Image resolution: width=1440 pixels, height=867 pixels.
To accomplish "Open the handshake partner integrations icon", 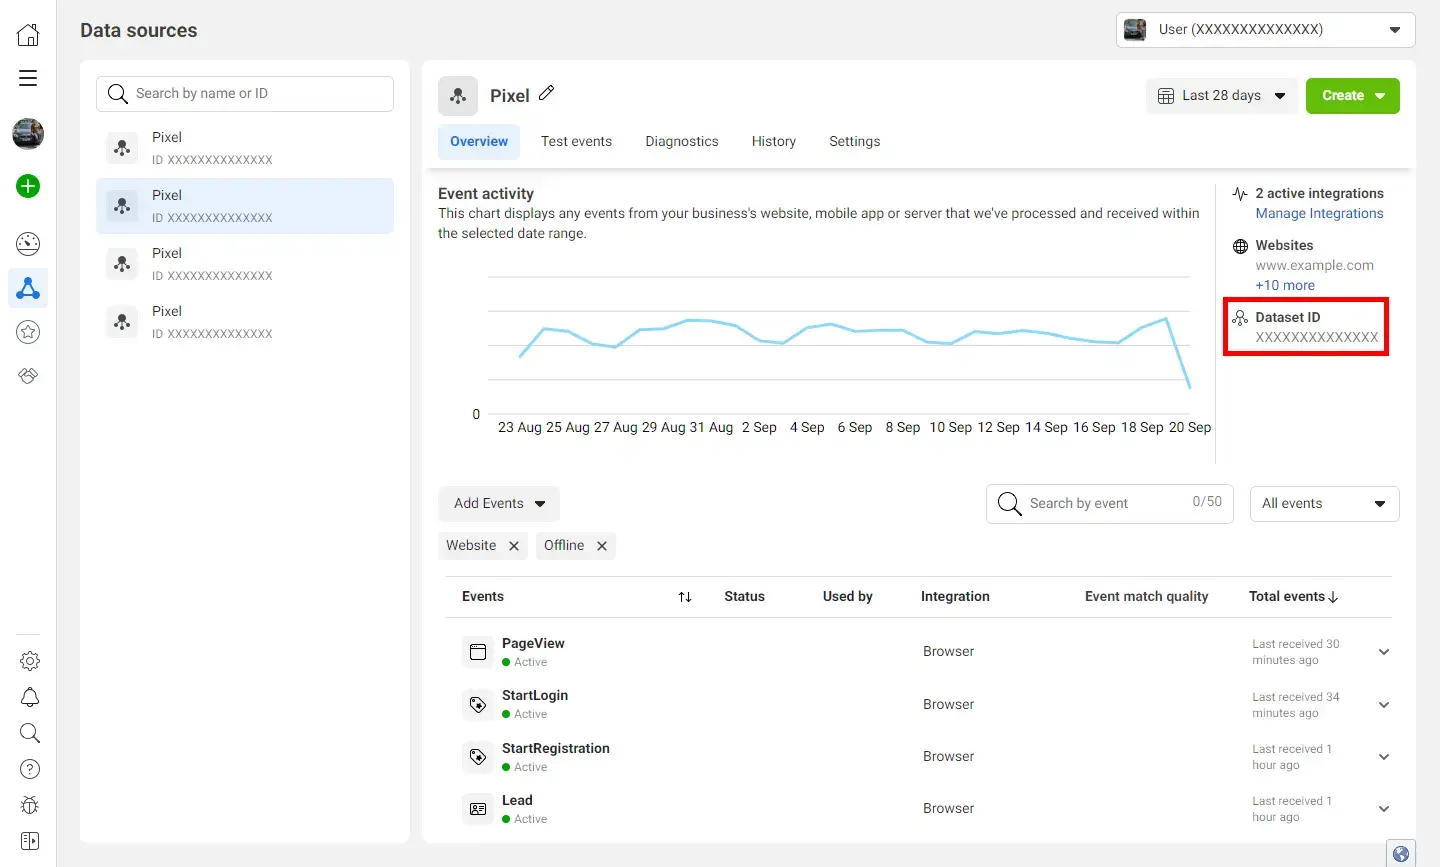I will (28, 376).
